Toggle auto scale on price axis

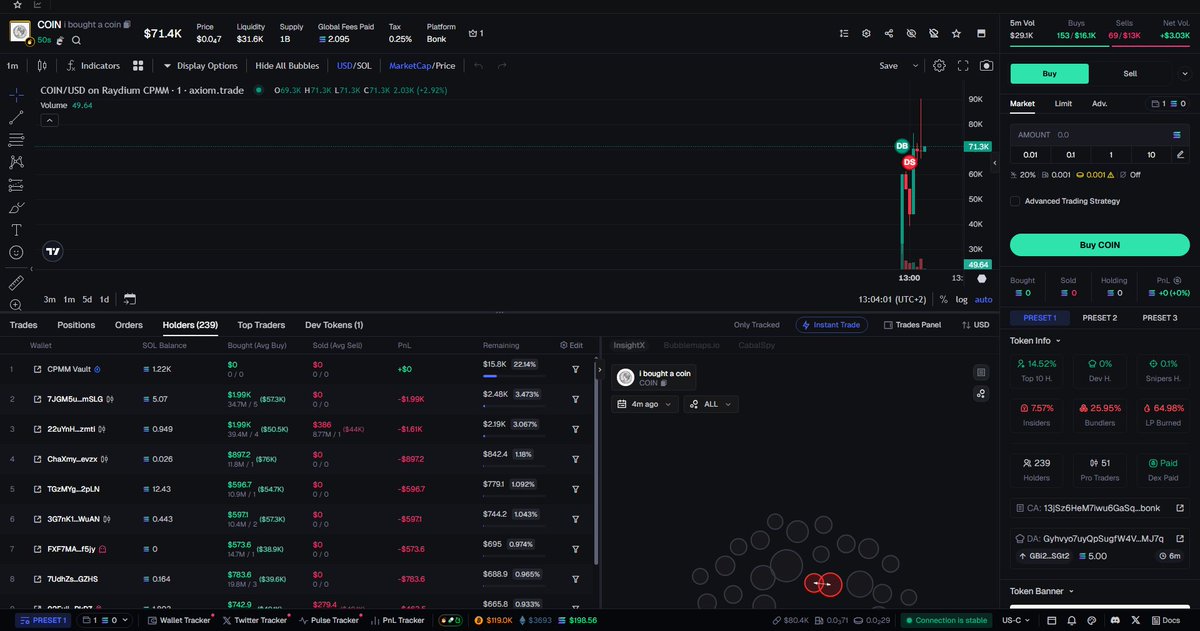[983, 299]
